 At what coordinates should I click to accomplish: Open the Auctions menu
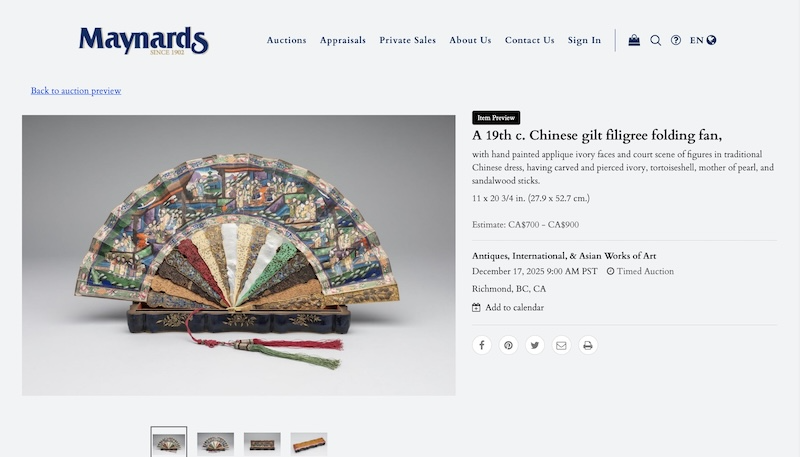click(286, 40)
